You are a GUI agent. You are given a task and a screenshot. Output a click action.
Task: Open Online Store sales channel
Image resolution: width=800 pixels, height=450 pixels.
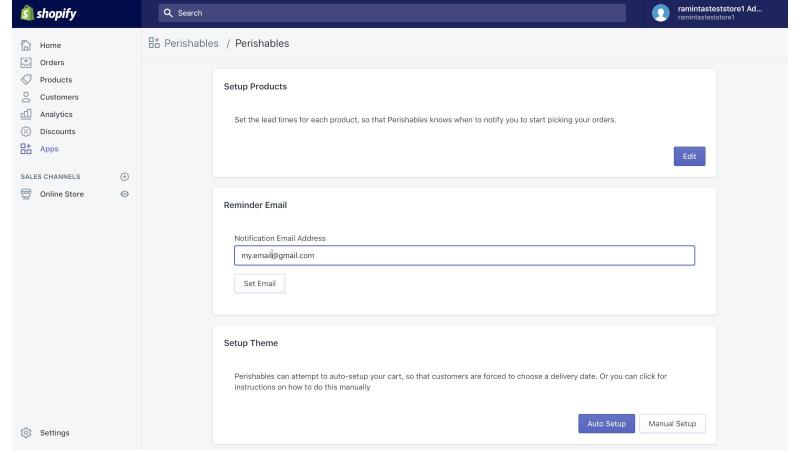tap(62, 194)
